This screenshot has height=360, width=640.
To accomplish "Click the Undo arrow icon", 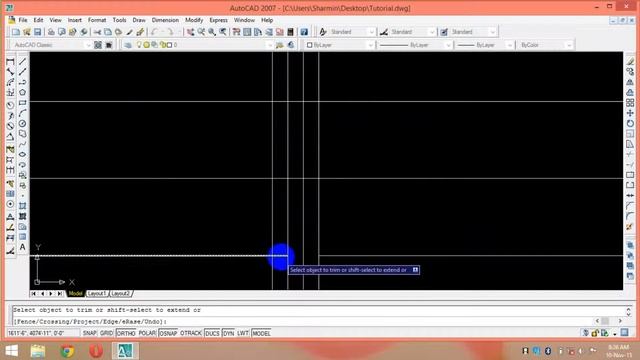I will click(x=154, y=32).
